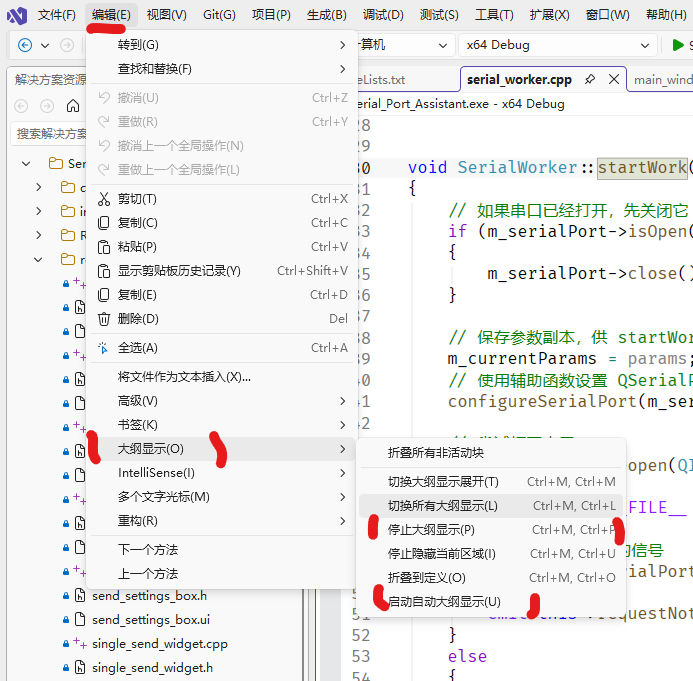Click 切换大纲显示展开(T) submenu item
693x681 pixels.
tap(491, 482)
